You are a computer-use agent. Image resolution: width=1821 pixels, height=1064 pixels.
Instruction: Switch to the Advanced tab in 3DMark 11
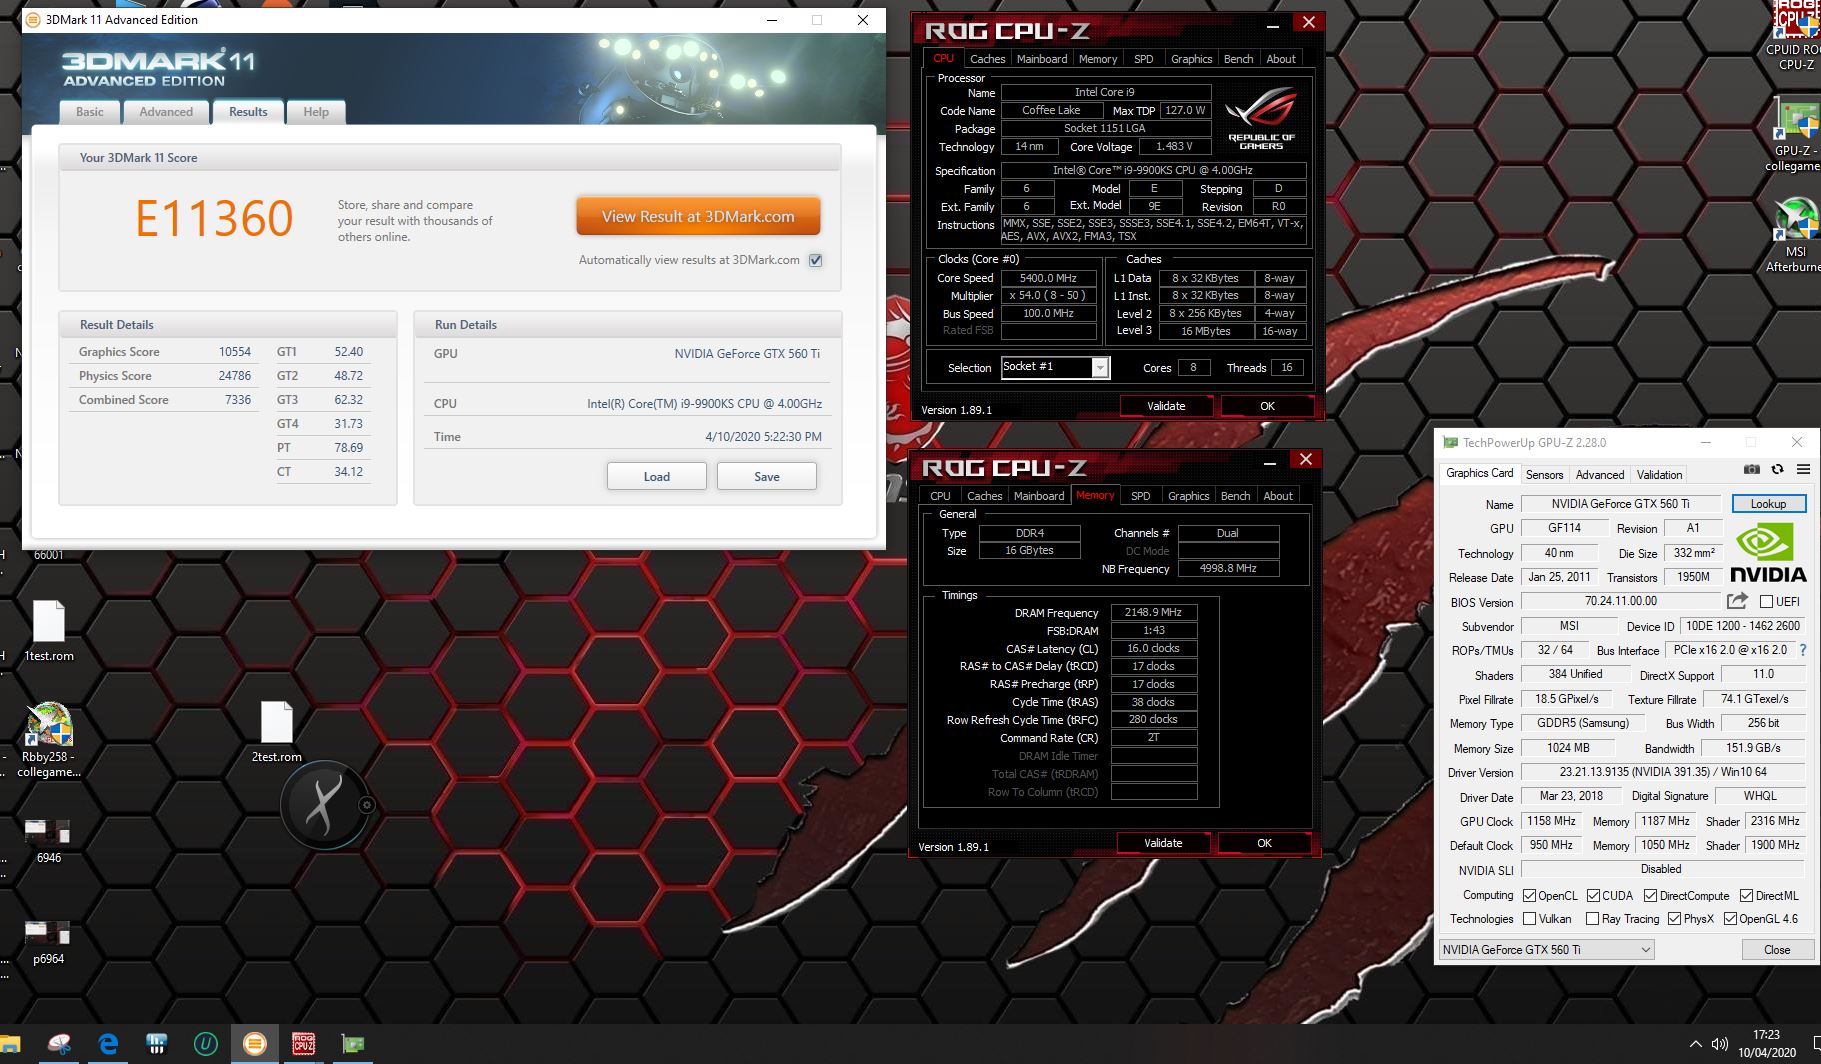click(166, 112)
